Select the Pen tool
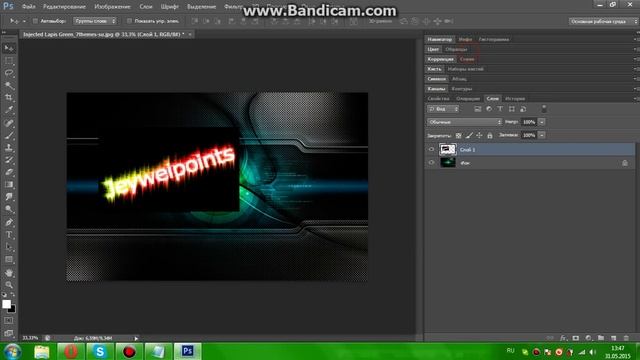 point(9,222)
